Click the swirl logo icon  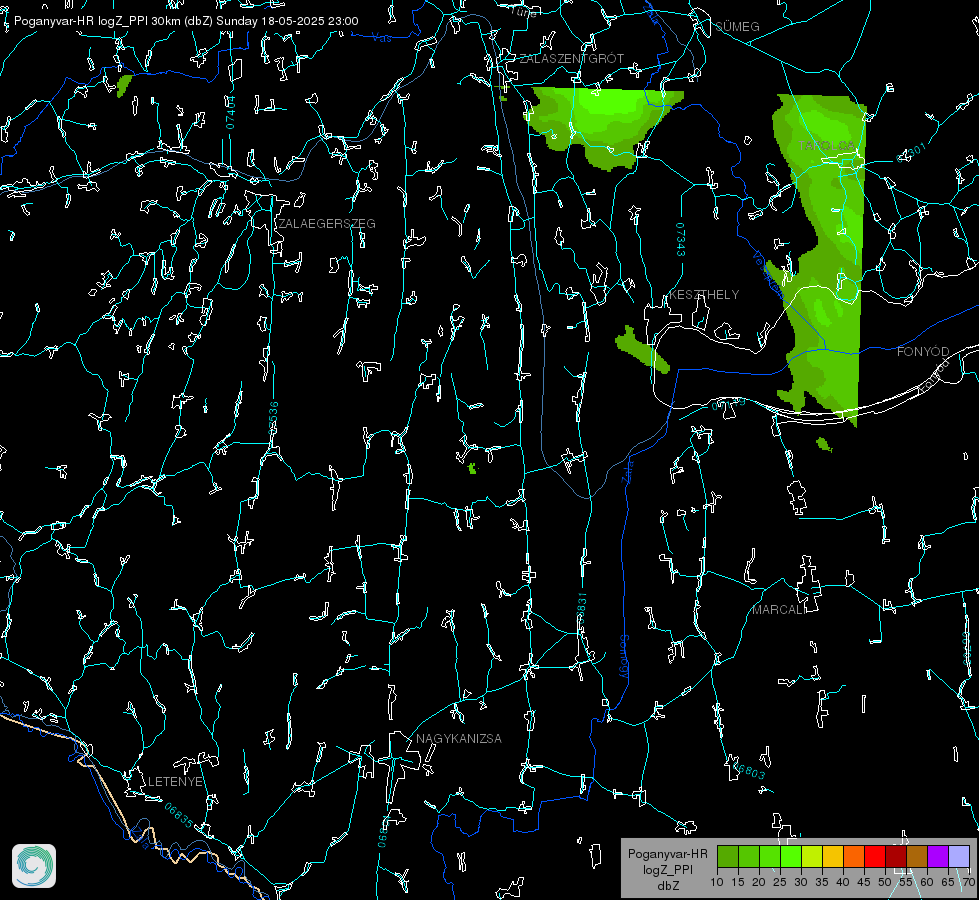[x=34, y=866]
